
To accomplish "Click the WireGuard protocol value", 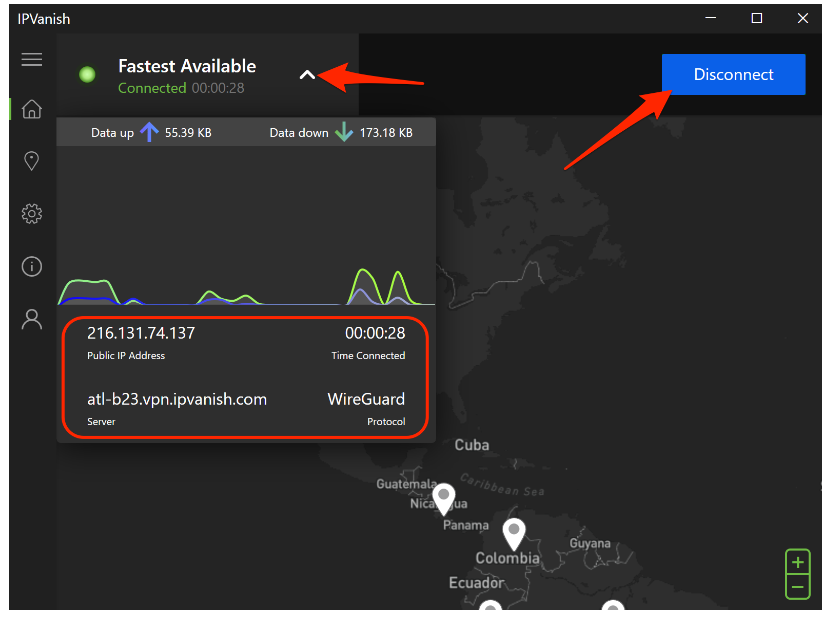I will coord(366,399).
